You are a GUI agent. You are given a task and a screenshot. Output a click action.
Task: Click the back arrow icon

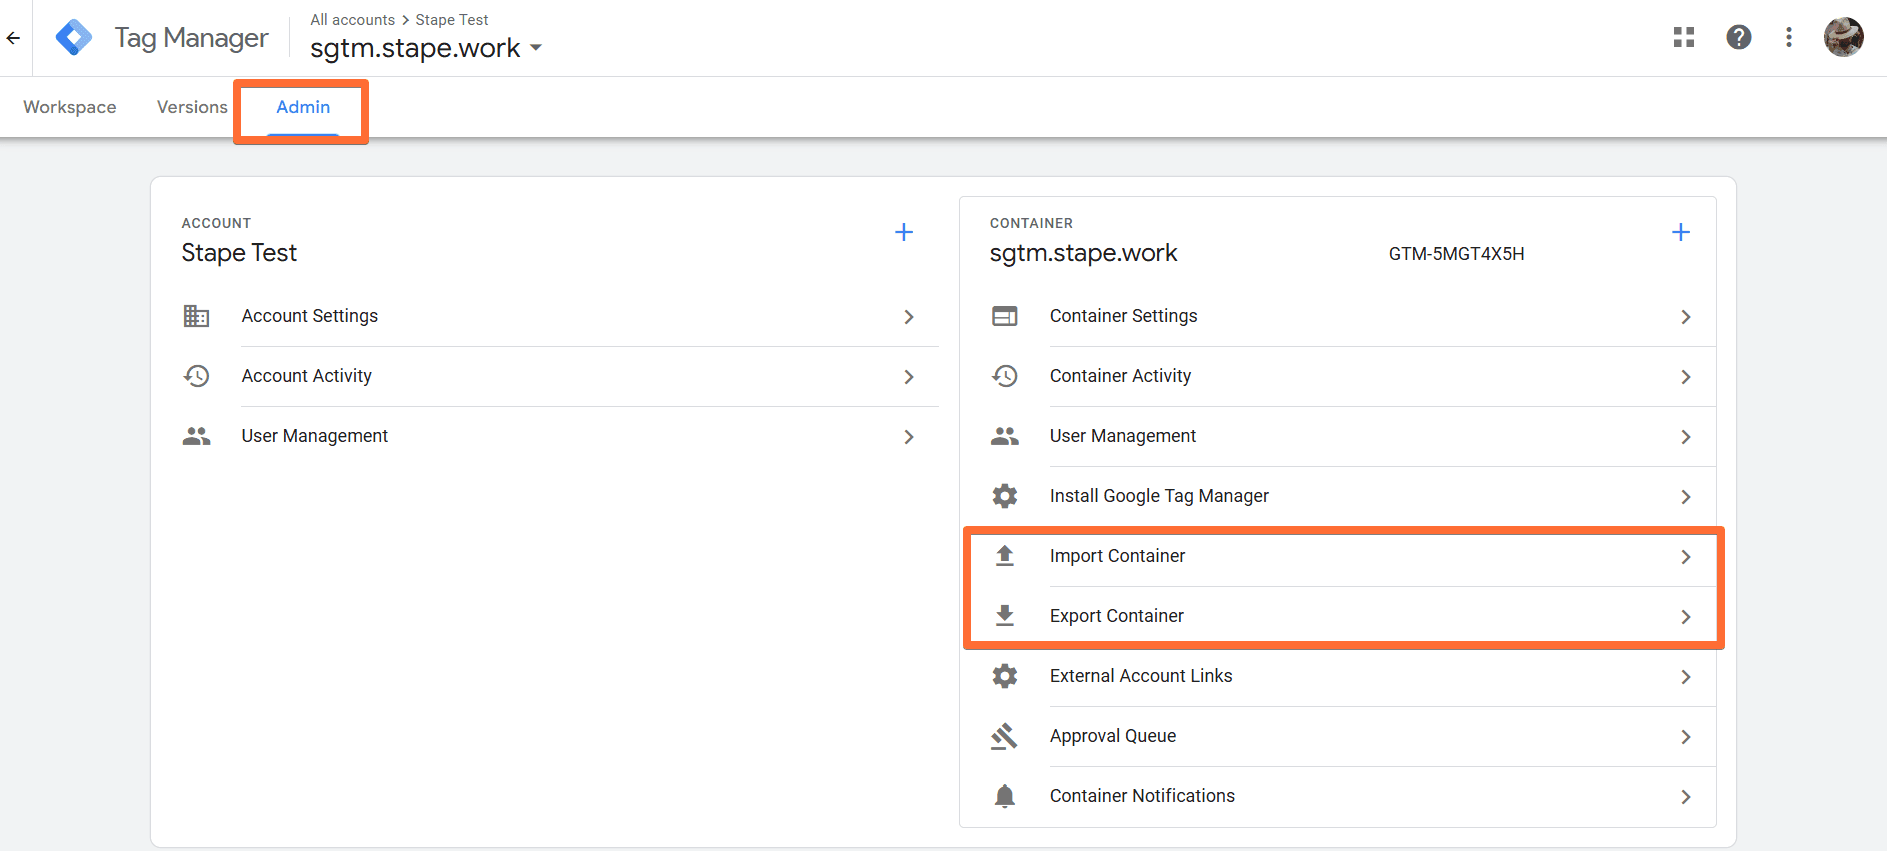click(13, 38)
